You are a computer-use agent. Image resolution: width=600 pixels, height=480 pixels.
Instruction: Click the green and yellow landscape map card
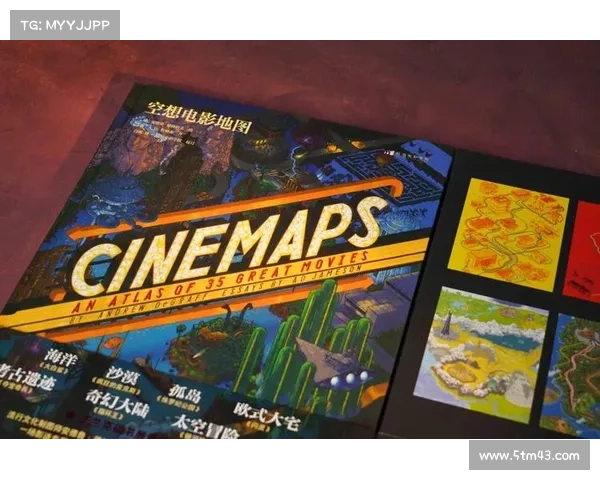pyautogui.click(x=481, y=355)
